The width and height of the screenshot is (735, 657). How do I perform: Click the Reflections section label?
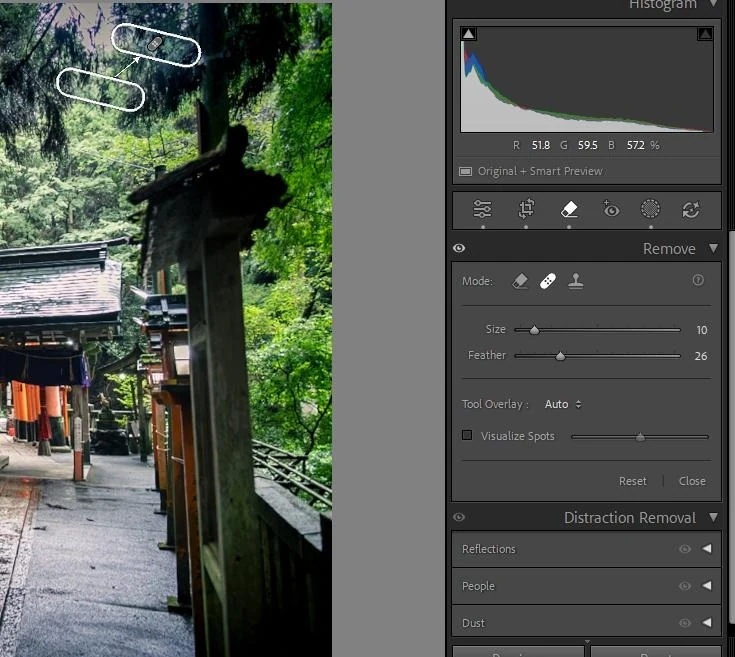click(488, 549)
